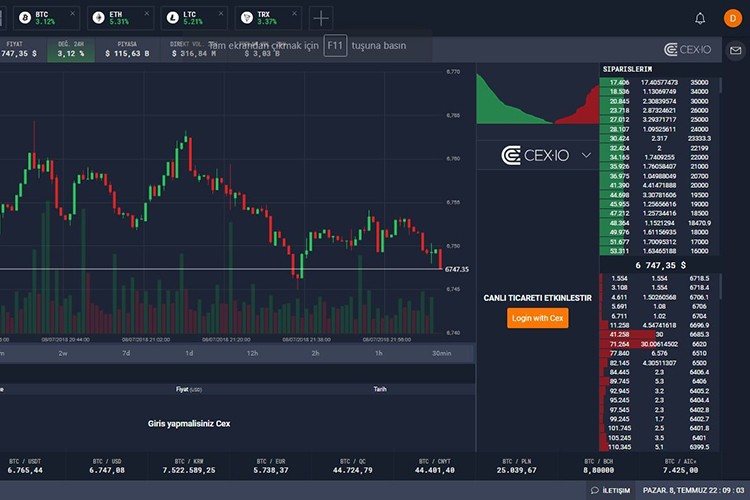Click the notification bell icon
Viewport: 750px width, 500px height.
click(x=700, y=18)
